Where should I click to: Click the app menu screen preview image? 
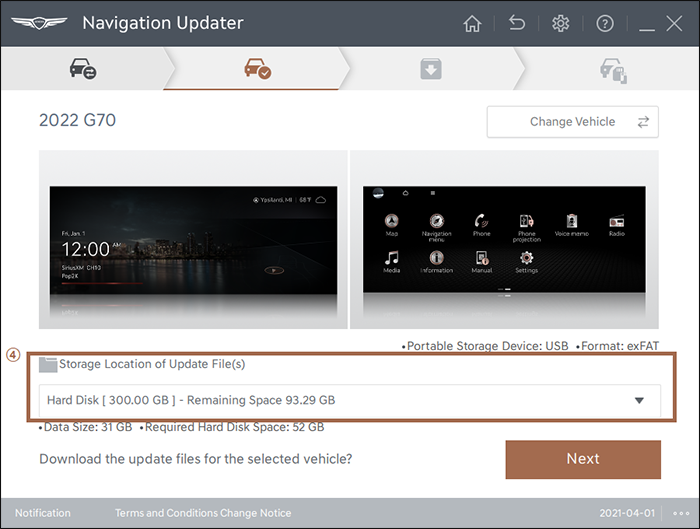pyautogui.click(x=504, y=239)
